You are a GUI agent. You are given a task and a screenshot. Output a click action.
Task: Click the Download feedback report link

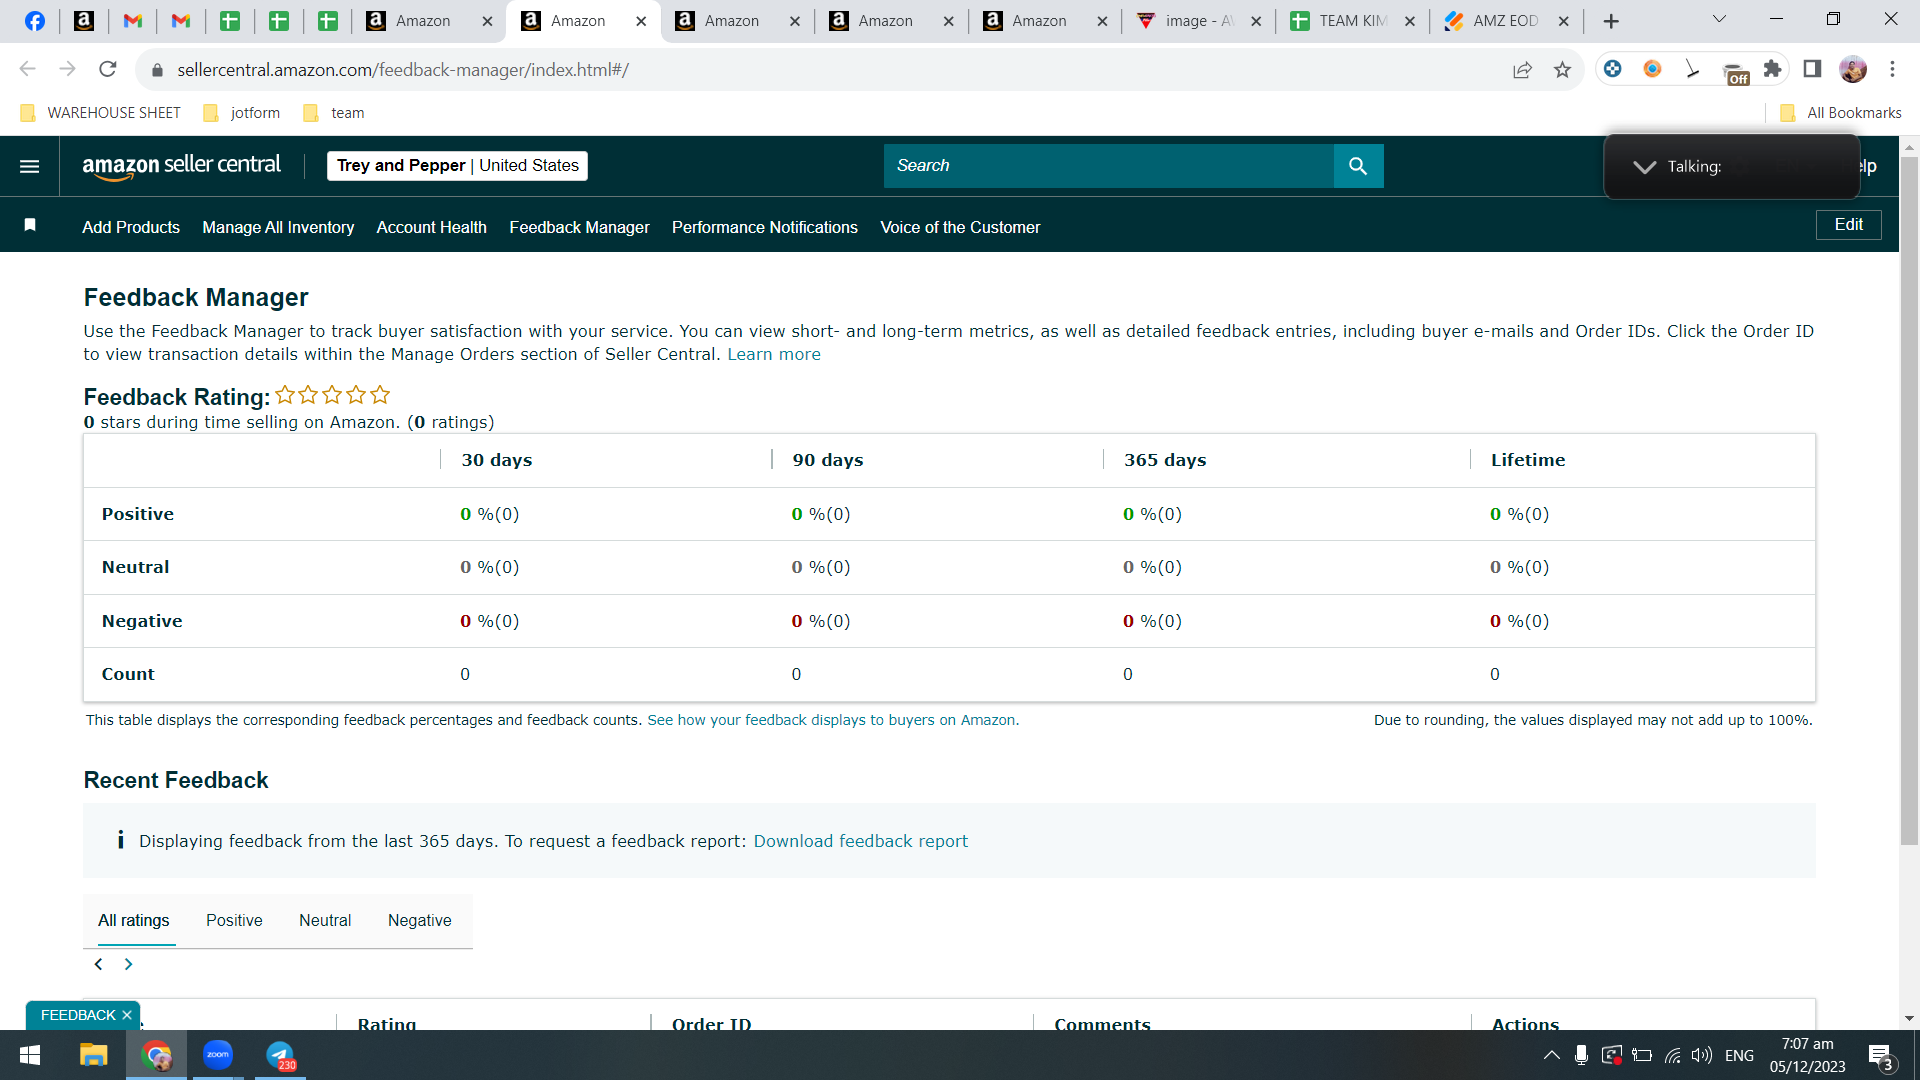[861, 841]
